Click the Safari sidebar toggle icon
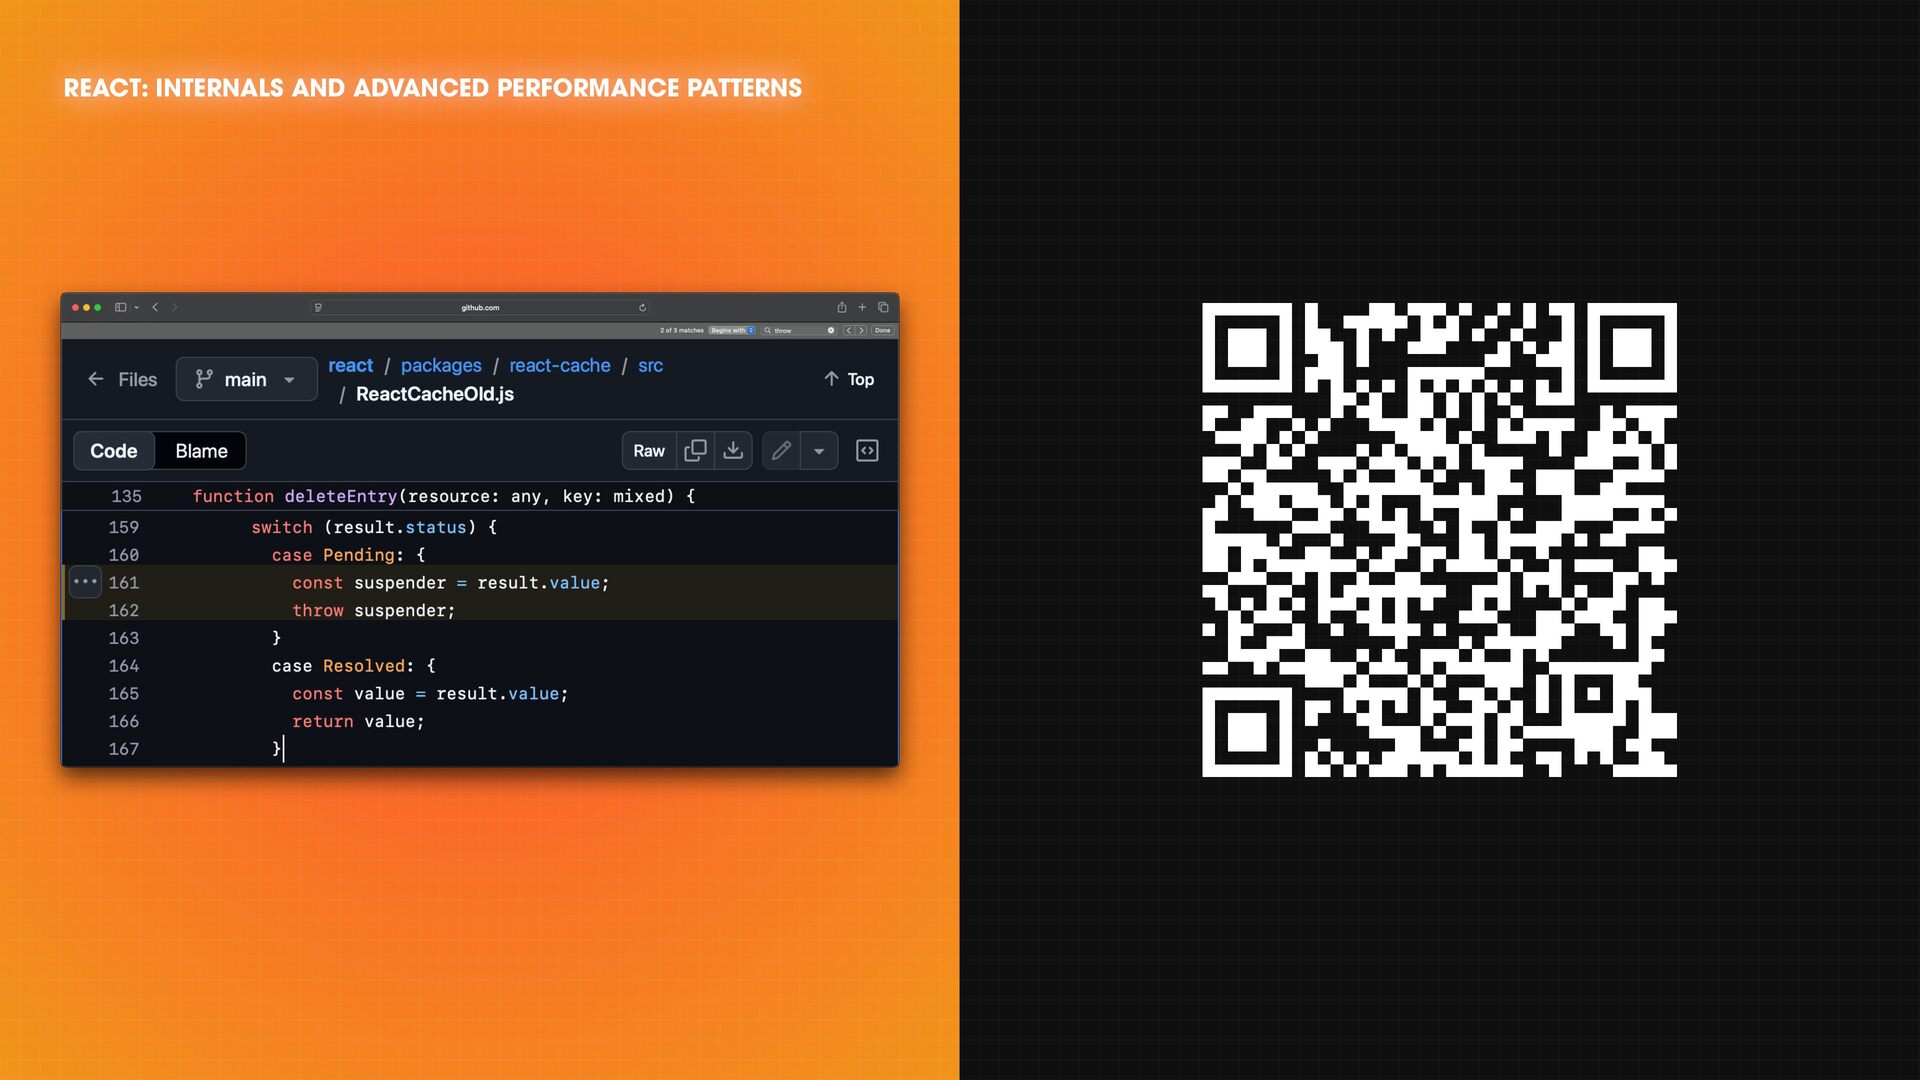 [x=121, y=307]
